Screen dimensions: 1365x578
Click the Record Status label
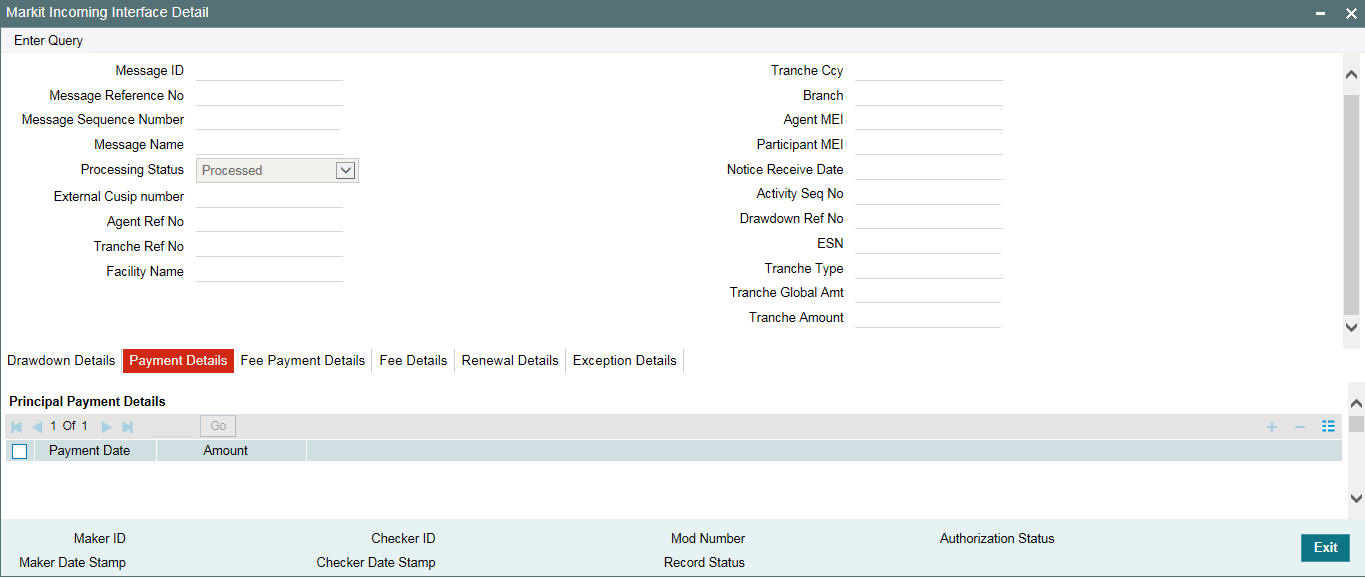[704, 562]
